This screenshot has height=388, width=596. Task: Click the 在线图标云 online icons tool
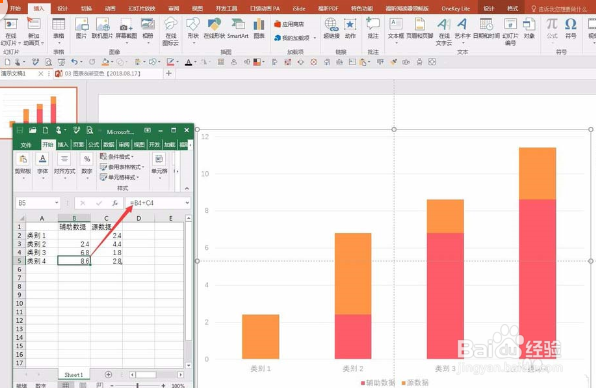(171, 31)
